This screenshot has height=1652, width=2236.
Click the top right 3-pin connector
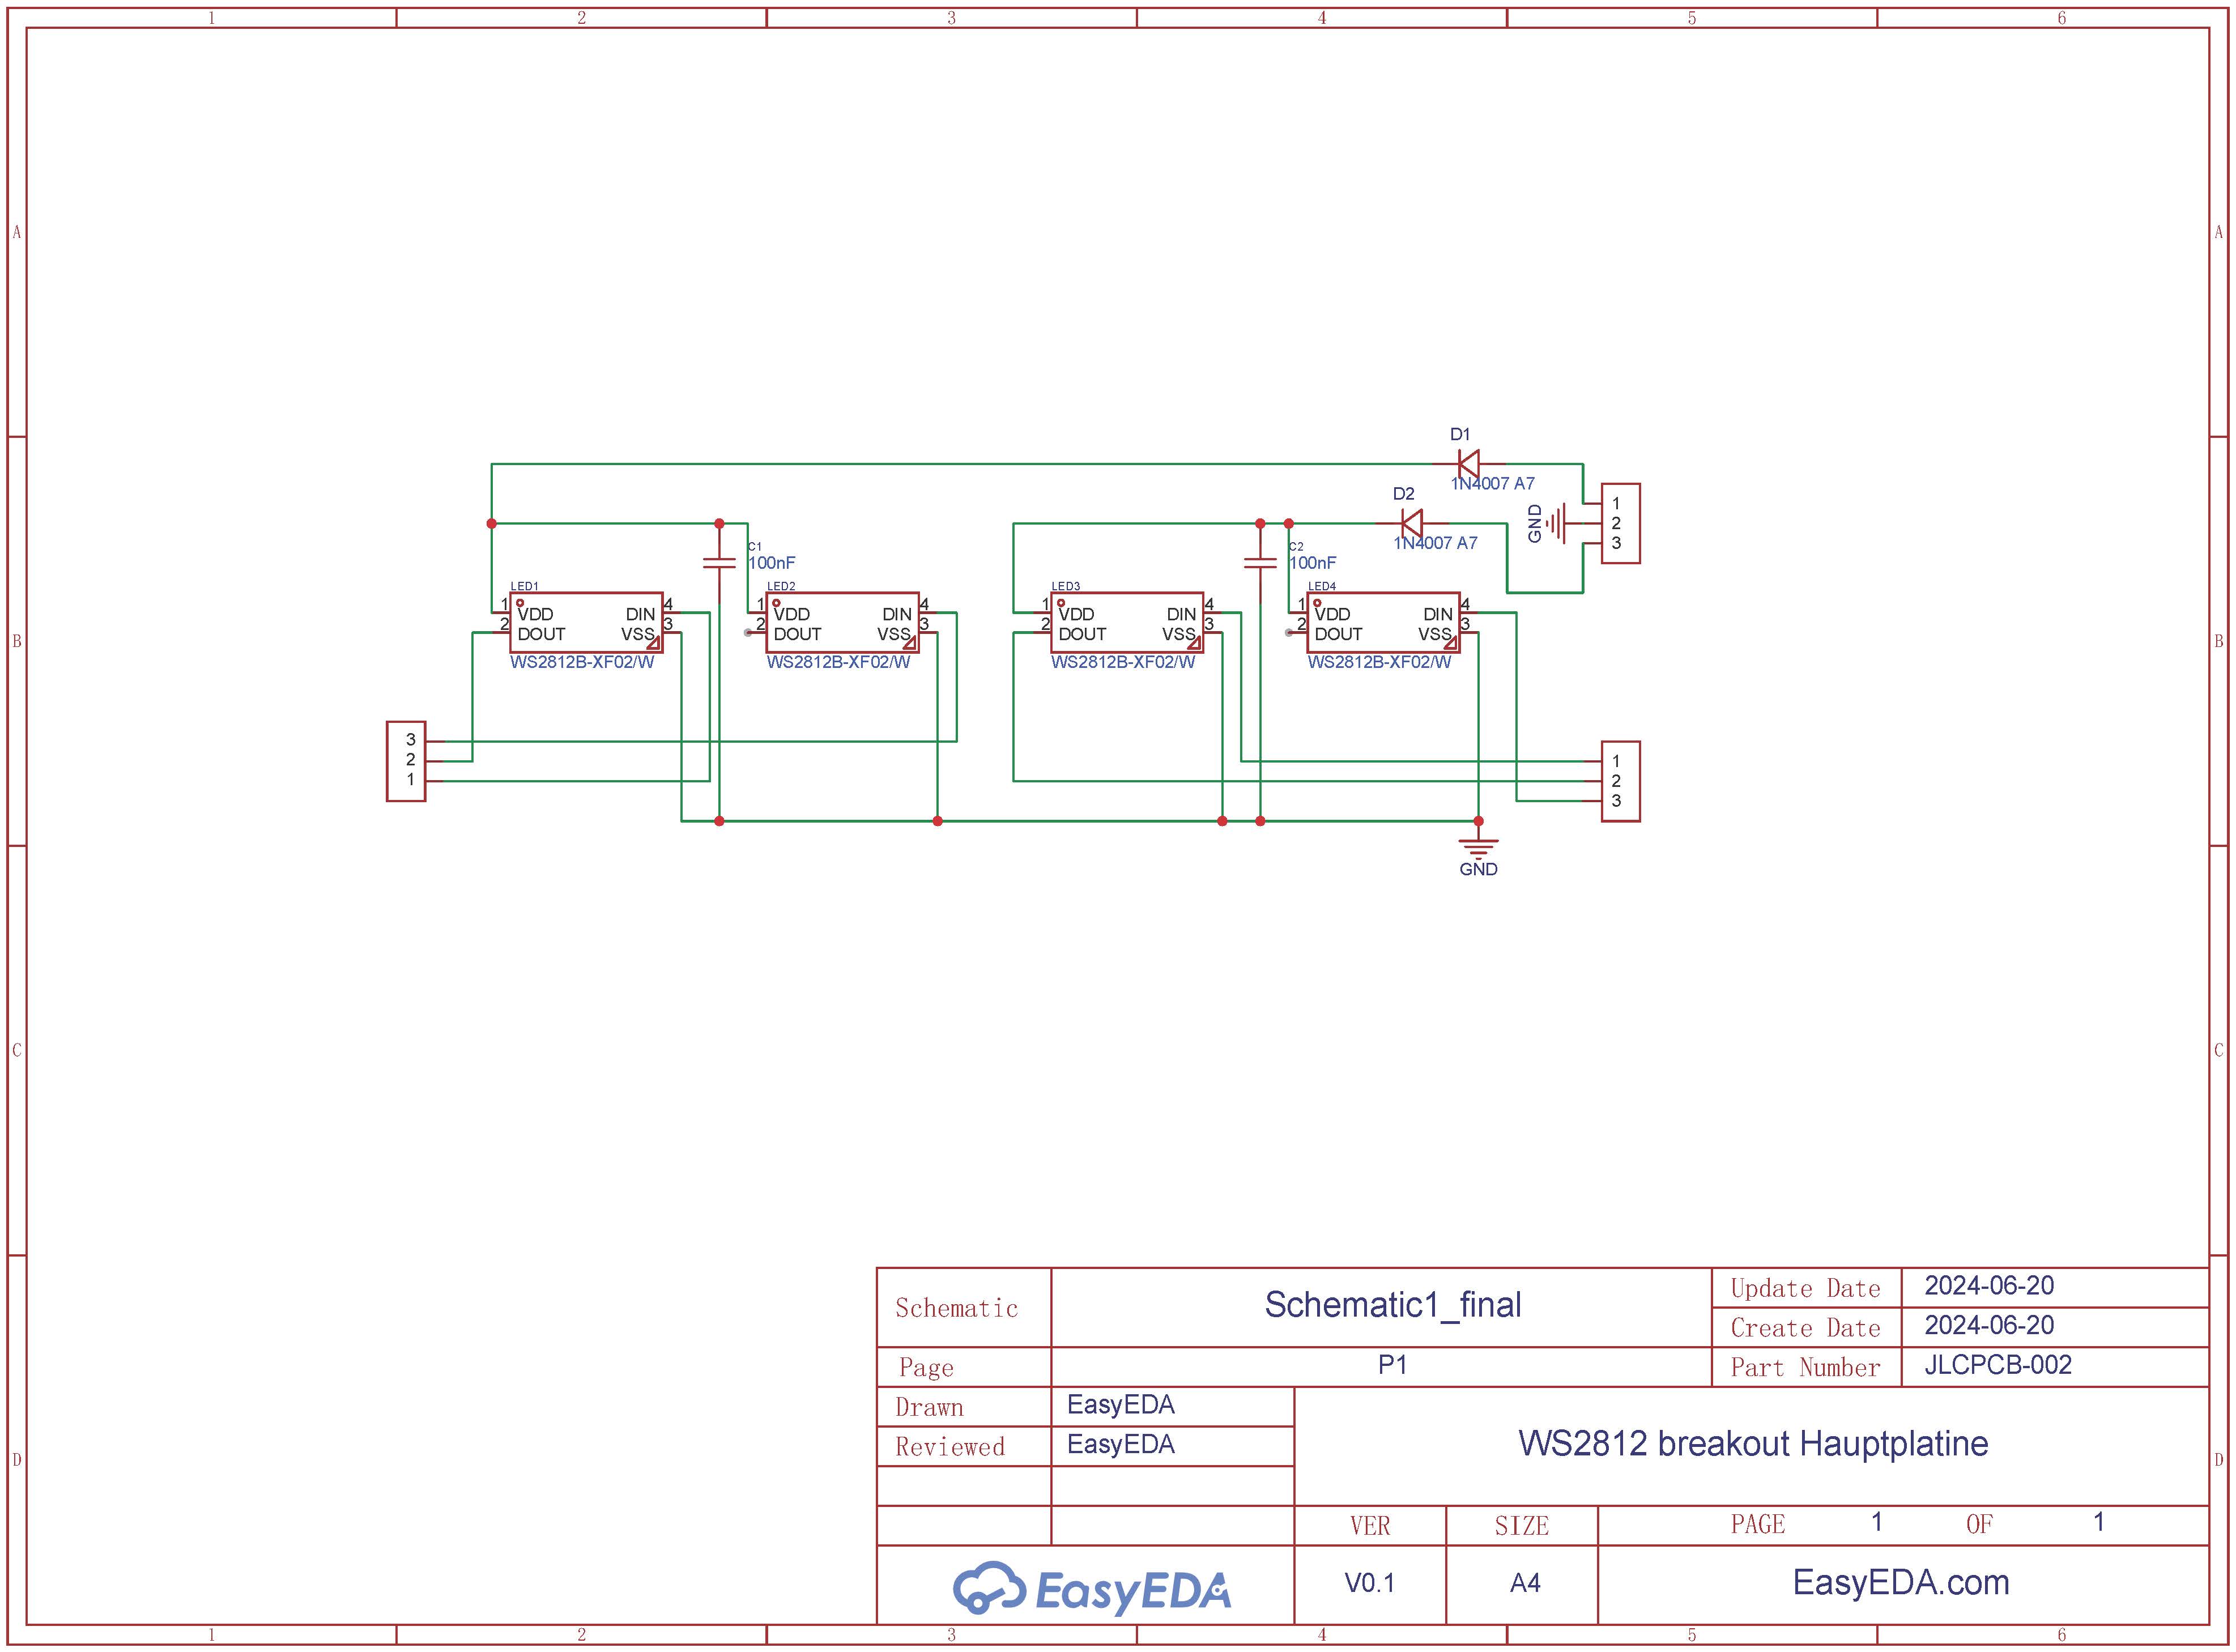tap(1620, 523)
